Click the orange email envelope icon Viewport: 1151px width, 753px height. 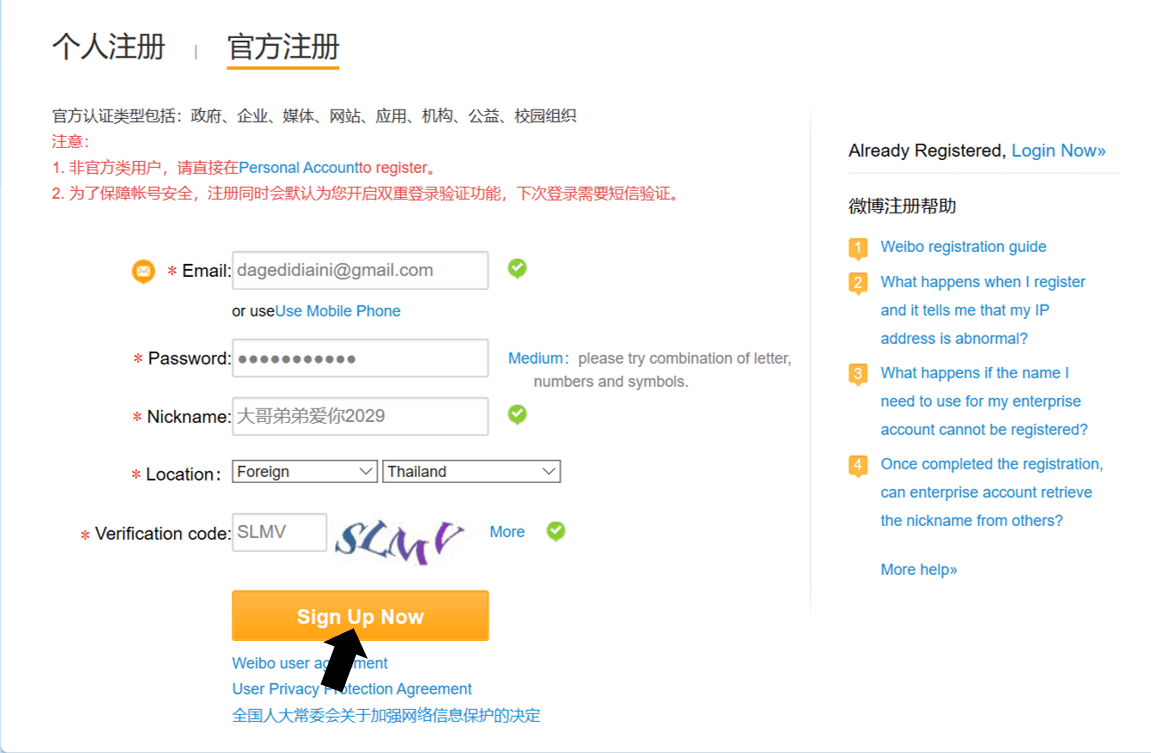(x=143, y=272)
